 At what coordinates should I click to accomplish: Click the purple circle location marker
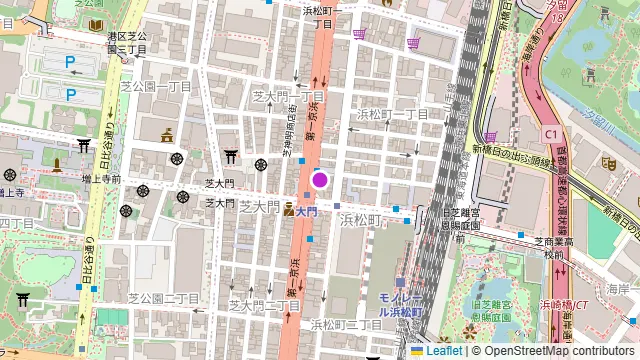(320, 180)
